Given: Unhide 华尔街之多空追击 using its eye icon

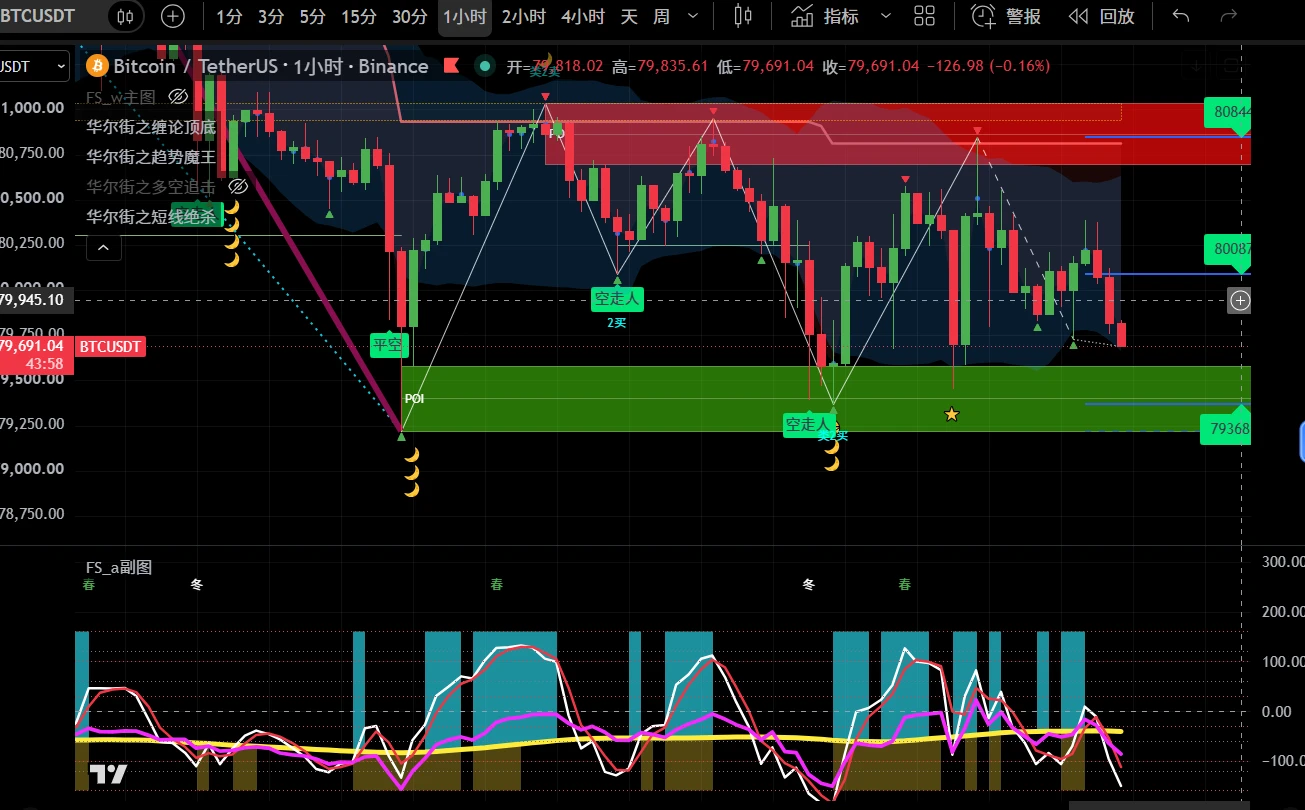Looking at the screenshot, I should click(237, 186).
